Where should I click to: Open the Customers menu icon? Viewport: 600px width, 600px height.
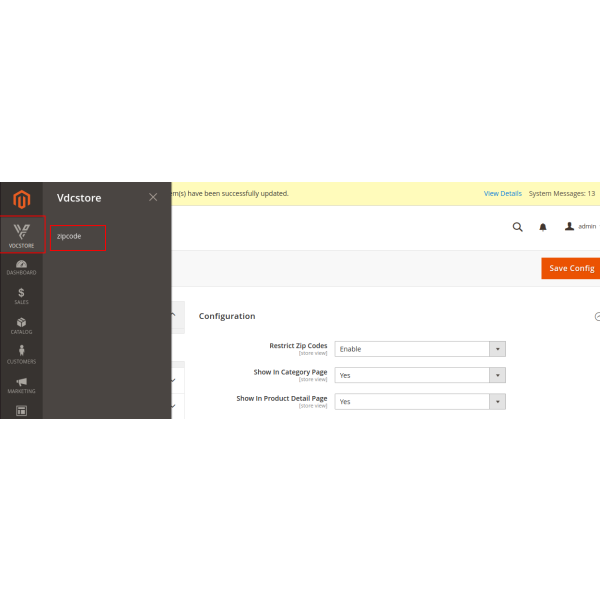click(21, 354)
